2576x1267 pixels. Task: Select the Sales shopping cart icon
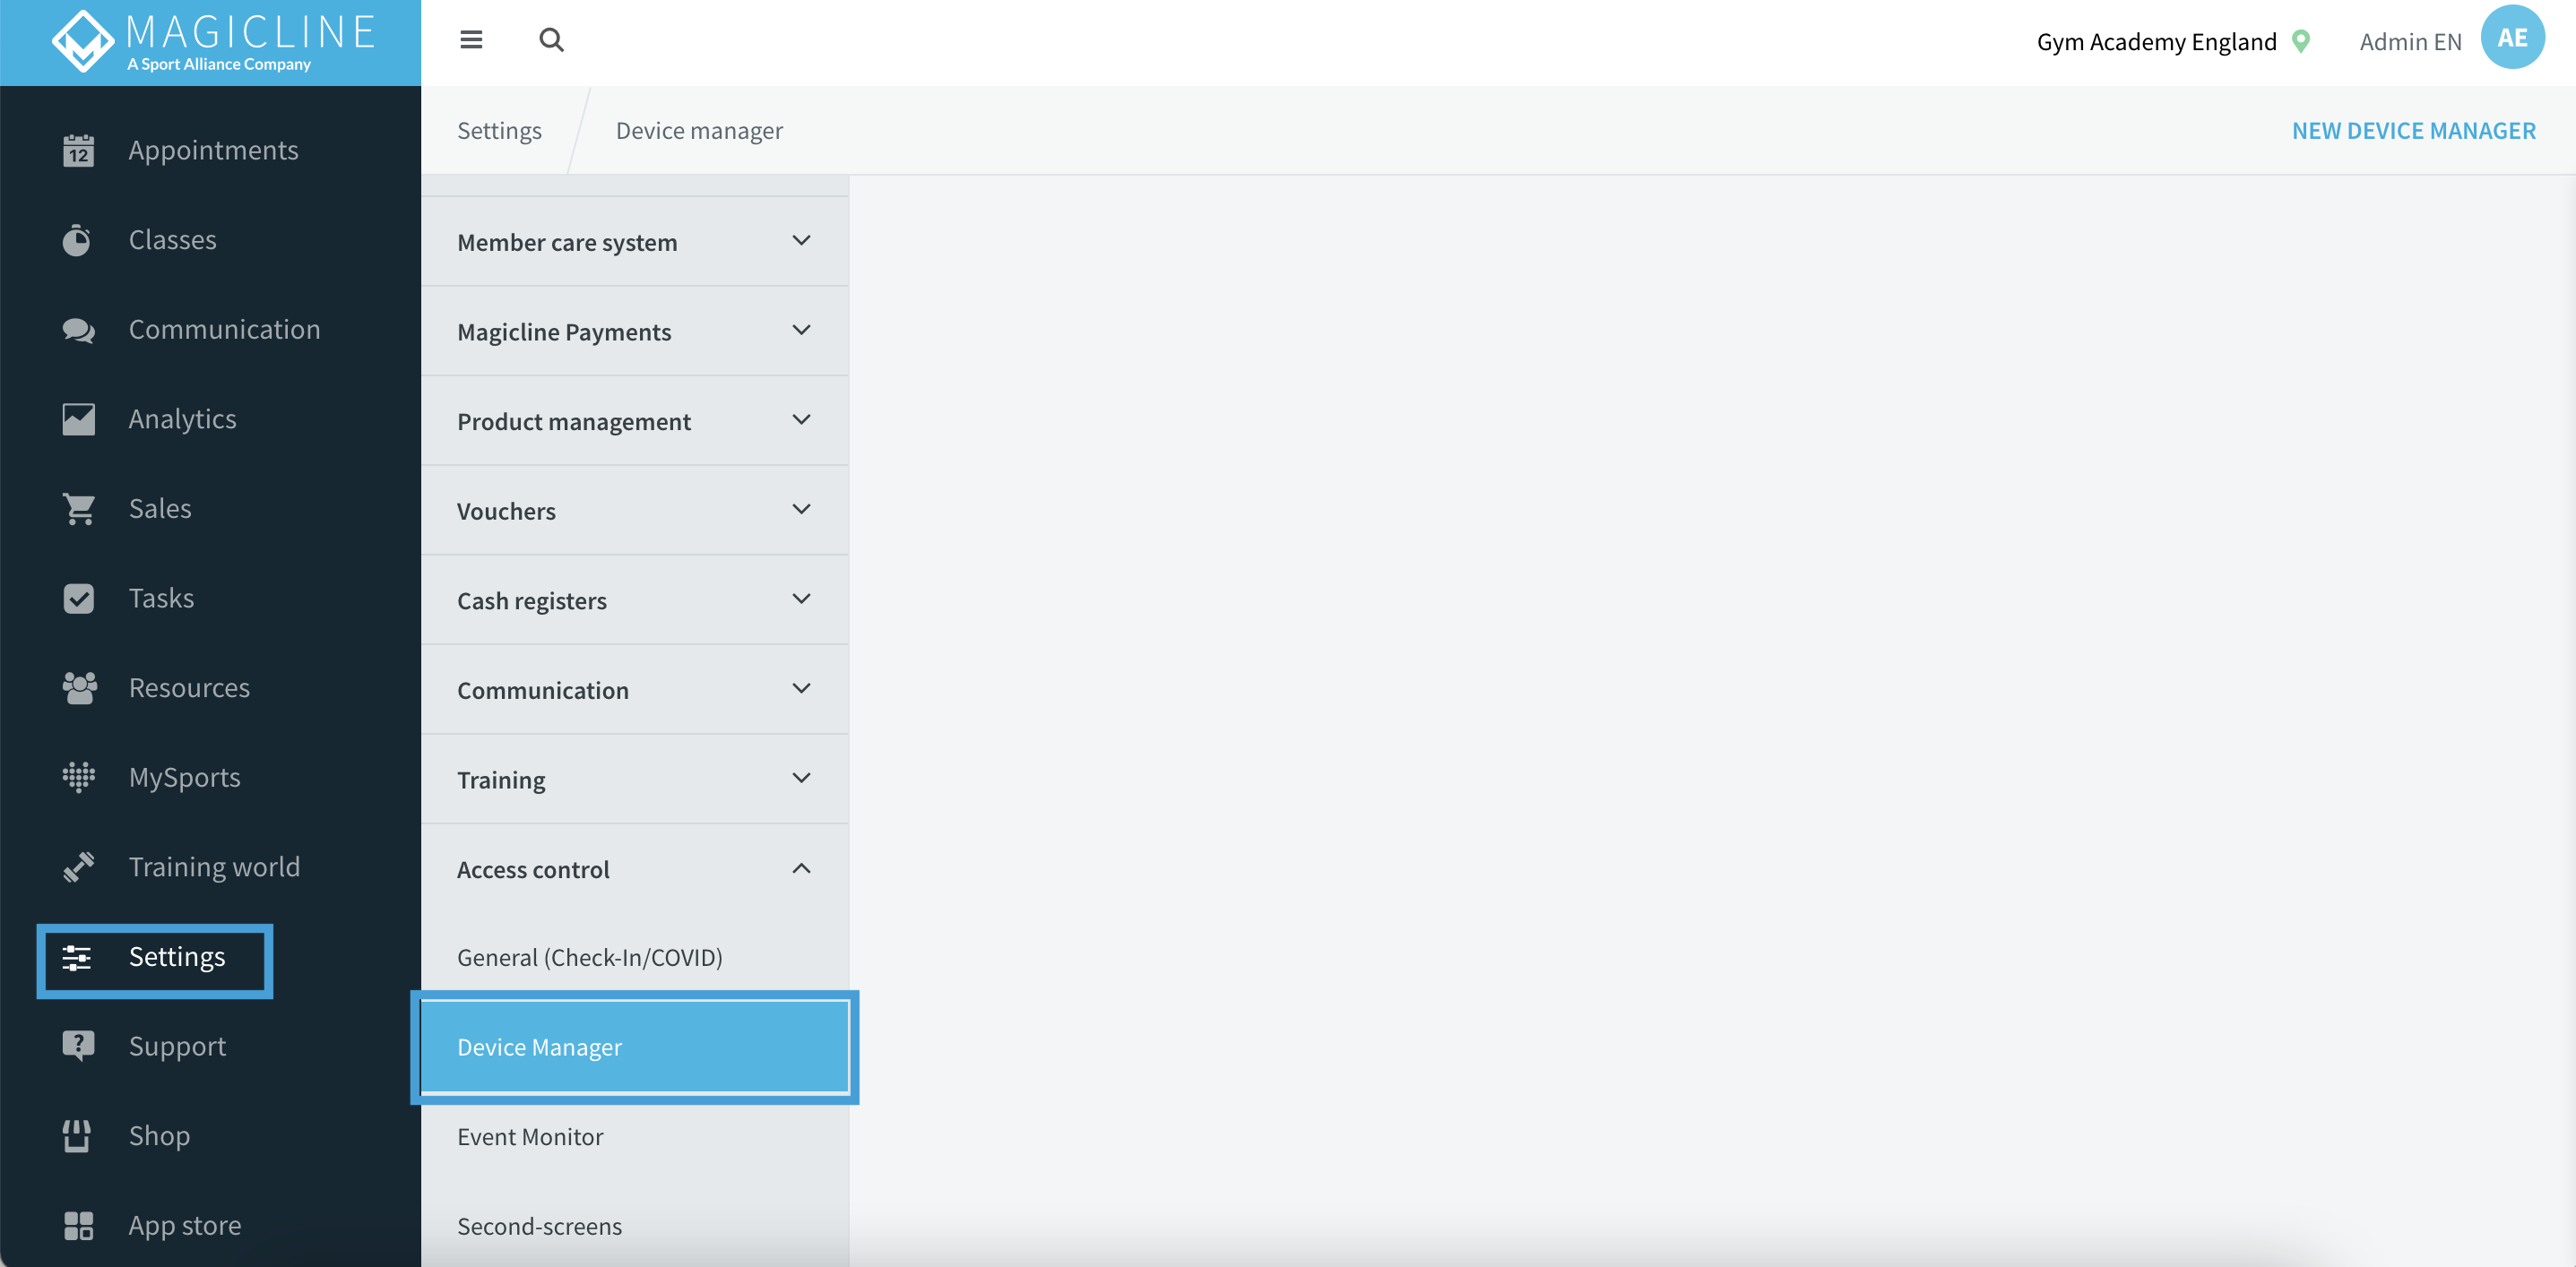click(78, 508)
